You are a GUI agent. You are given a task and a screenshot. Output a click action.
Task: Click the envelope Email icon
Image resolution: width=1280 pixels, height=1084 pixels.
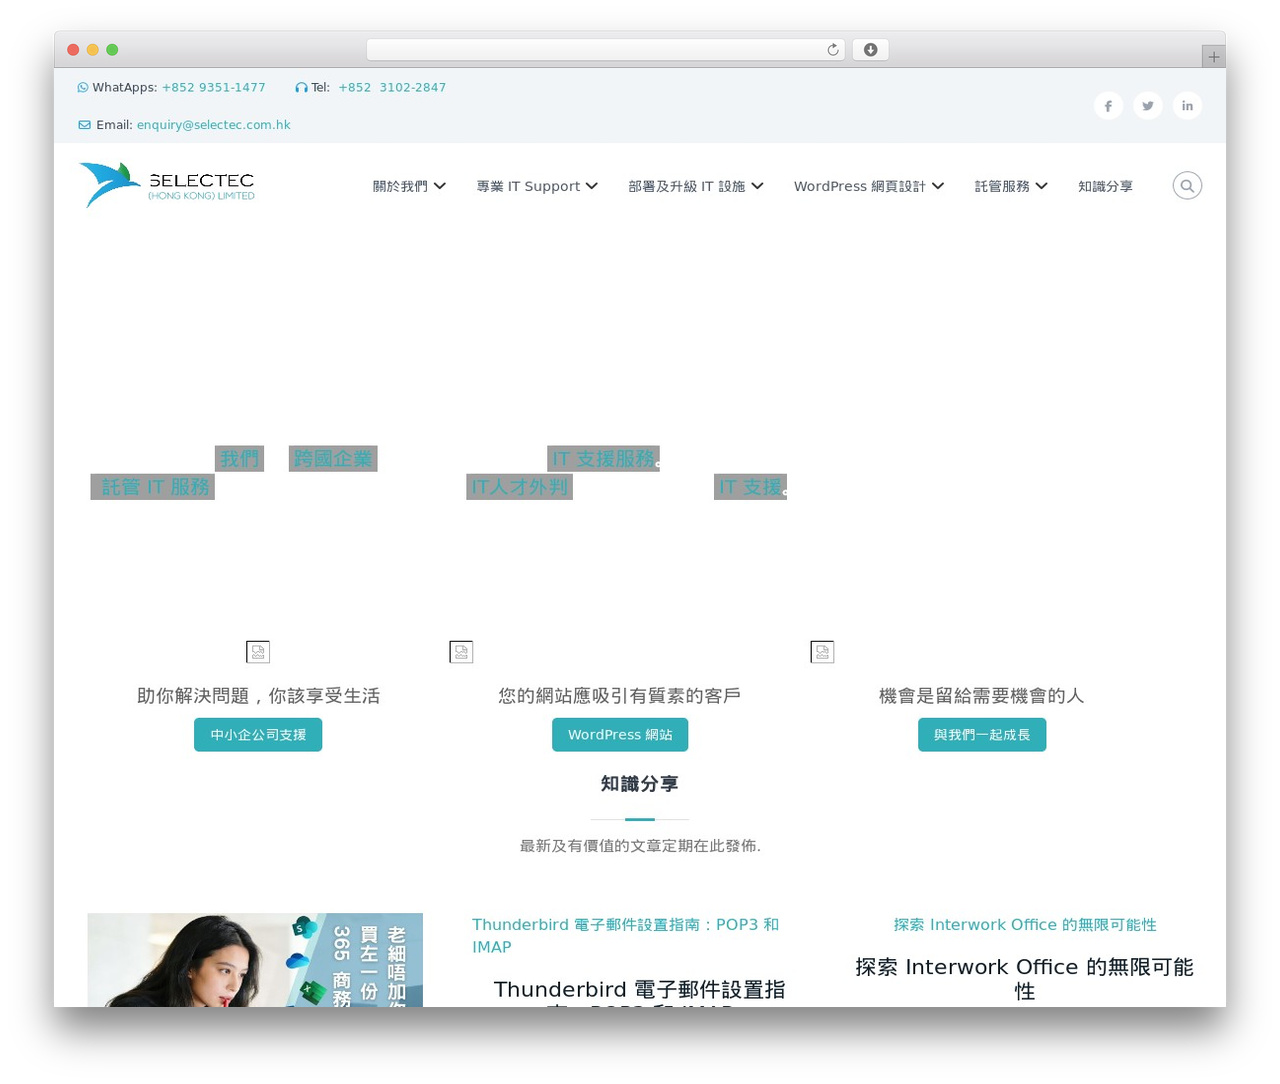[x=84, y=125]
